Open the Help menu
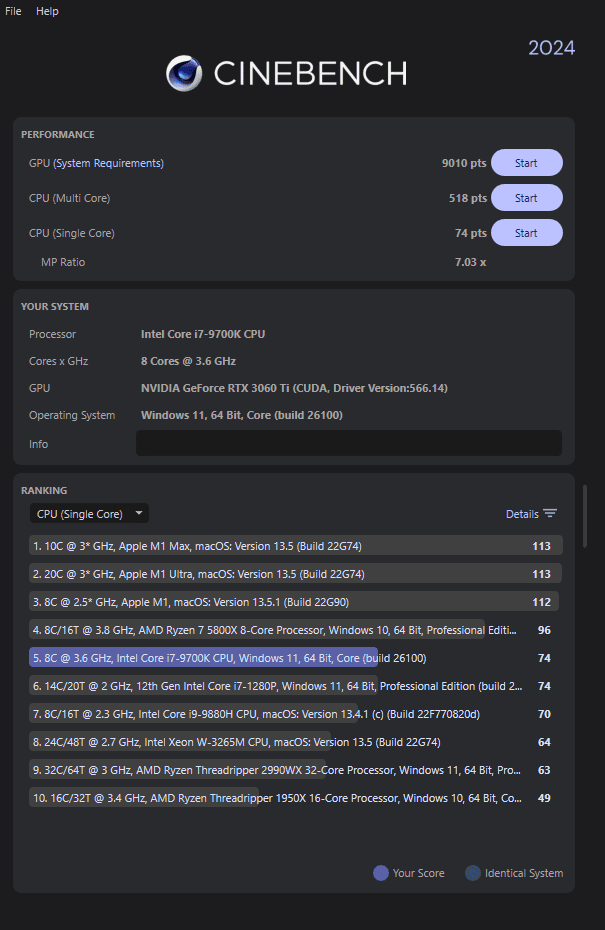 pyautogui.click(x=47, y=11)
